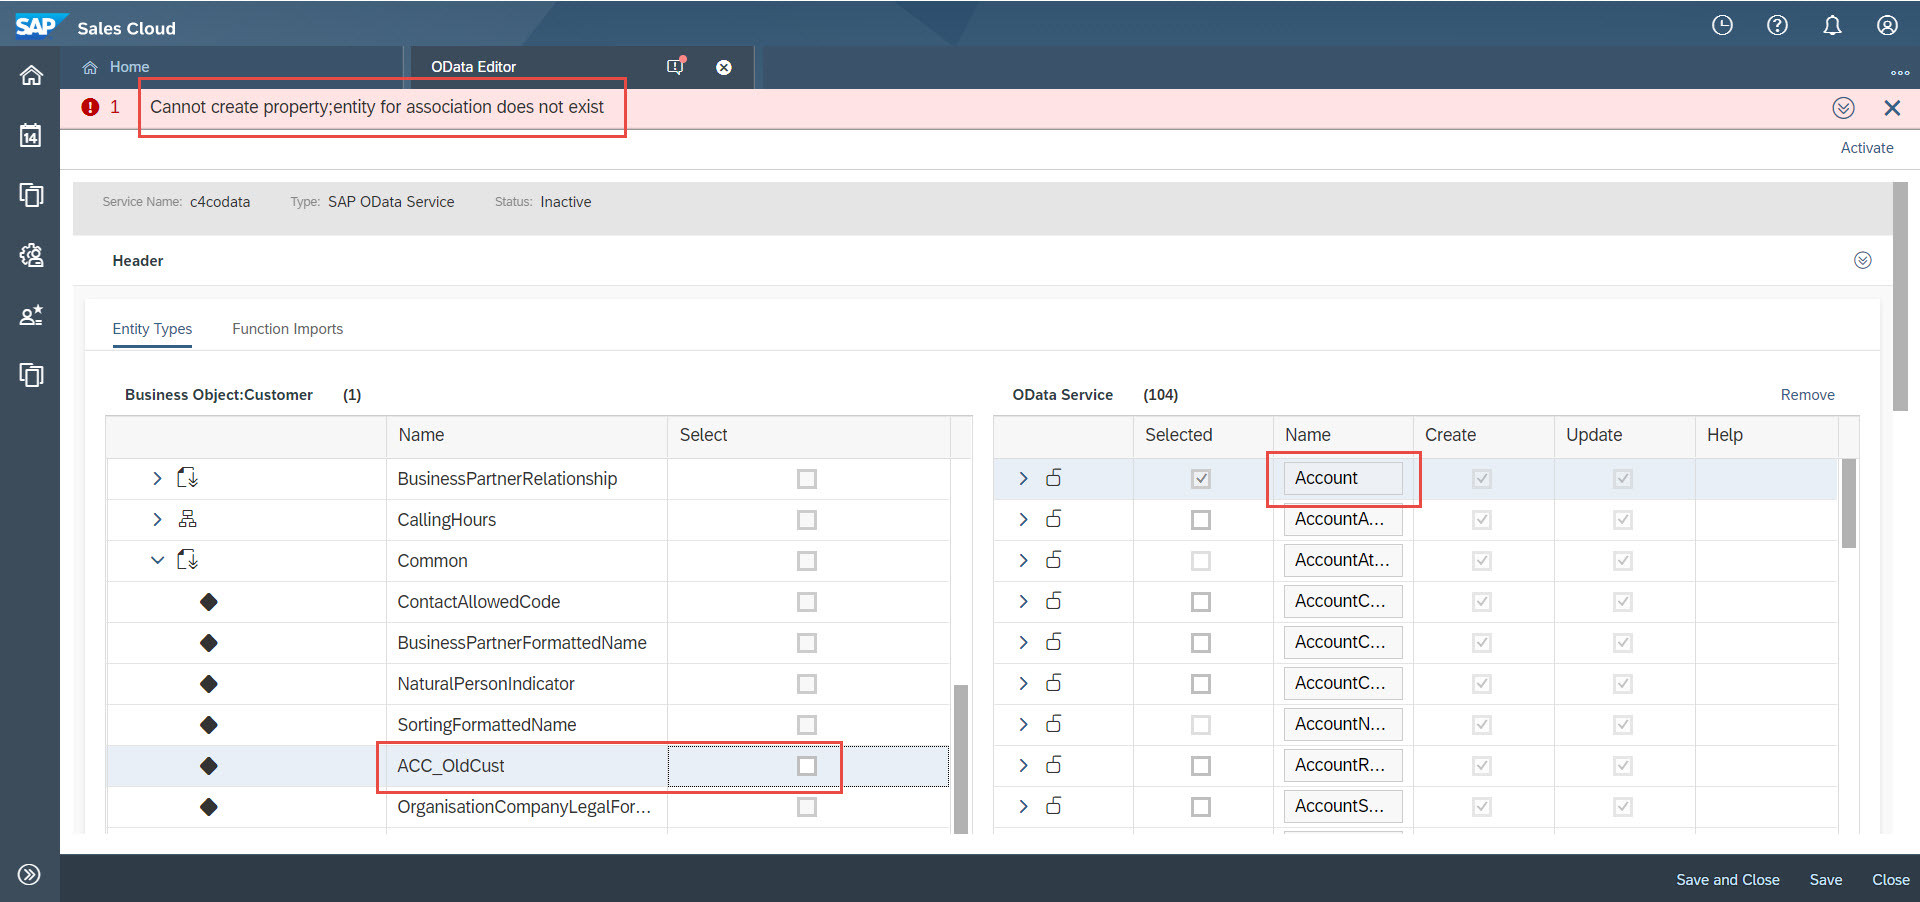Click the lock icon in AccountS... row
Image resolution: width=1920 pixels, height=902 pixels.
[1053, 806]
